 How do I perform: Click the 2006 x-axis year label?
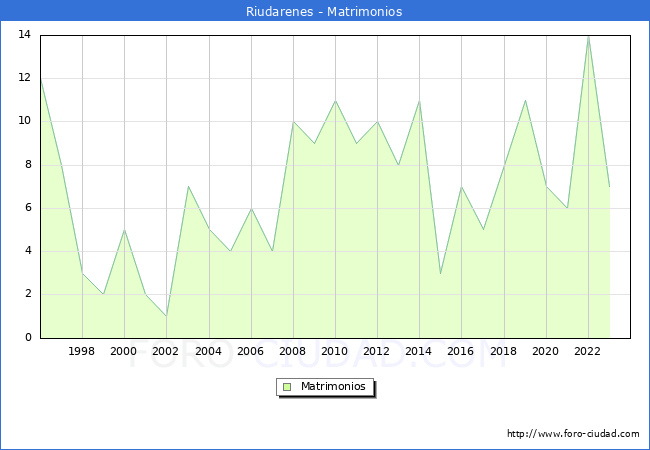point(250,351)
